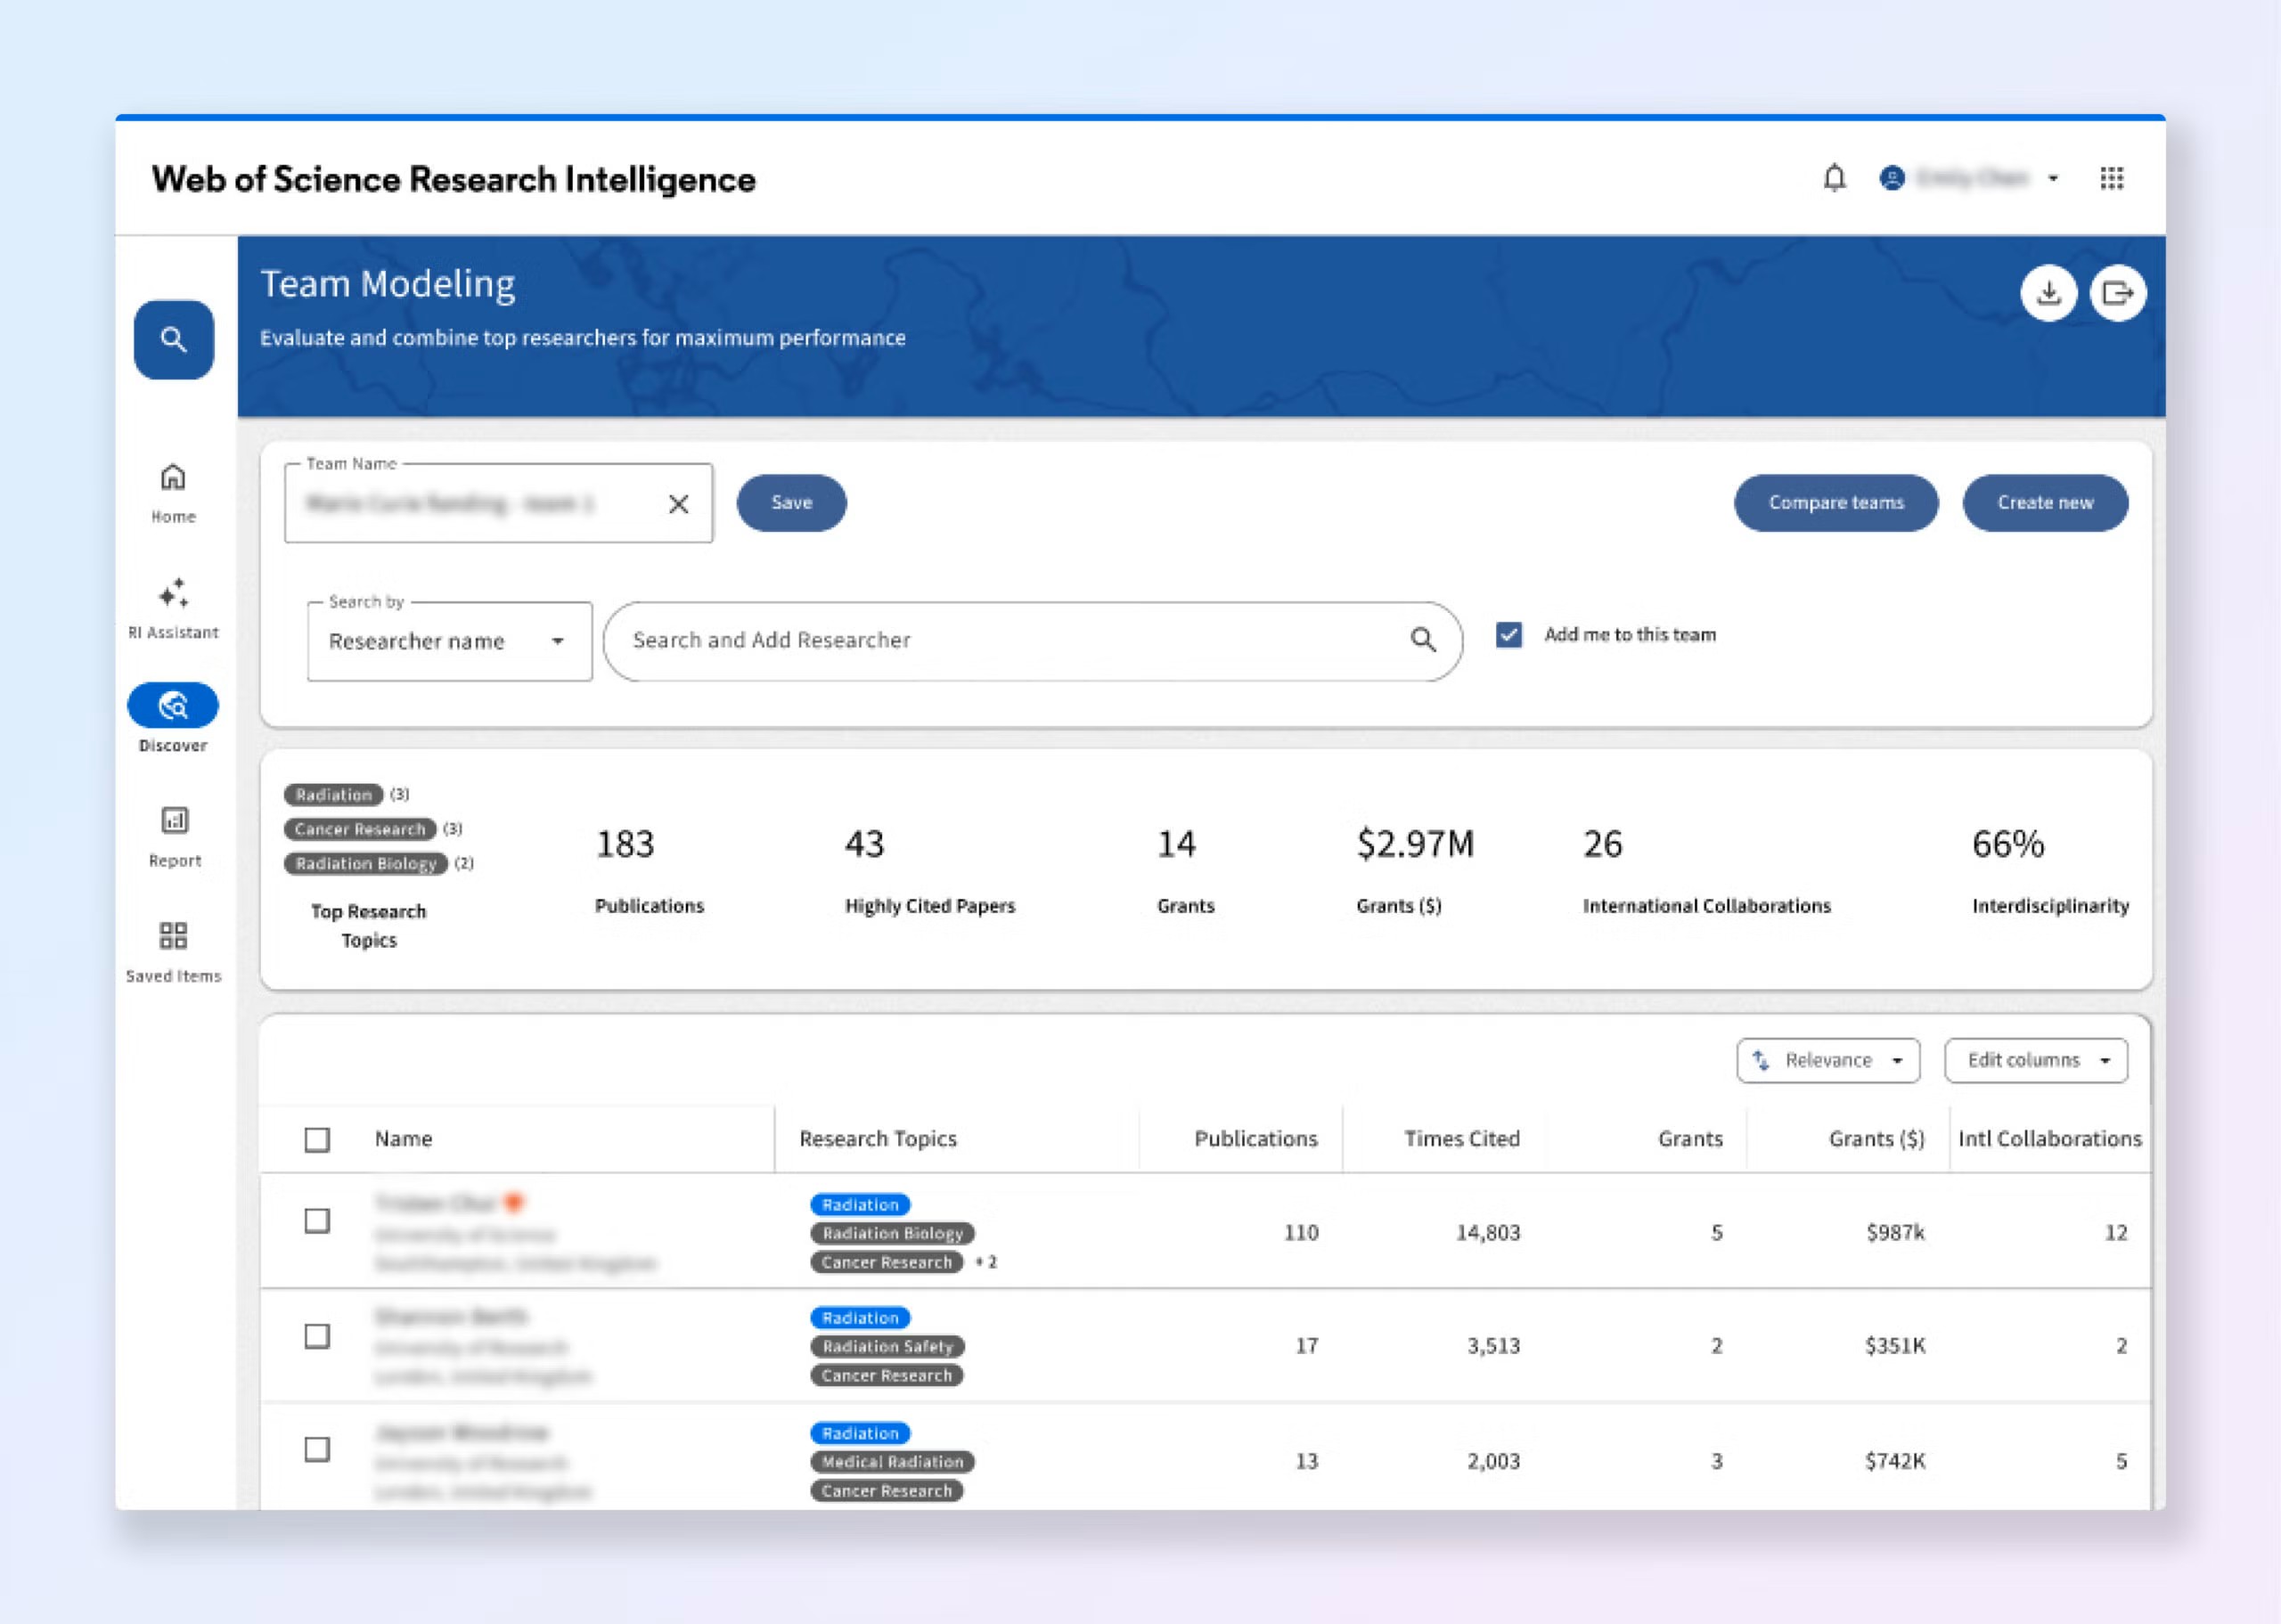Image resolution: width=2281 pixels, height=1624 pixels.
Task: Open Saved Items in sidebar
Action: (174, 952)
